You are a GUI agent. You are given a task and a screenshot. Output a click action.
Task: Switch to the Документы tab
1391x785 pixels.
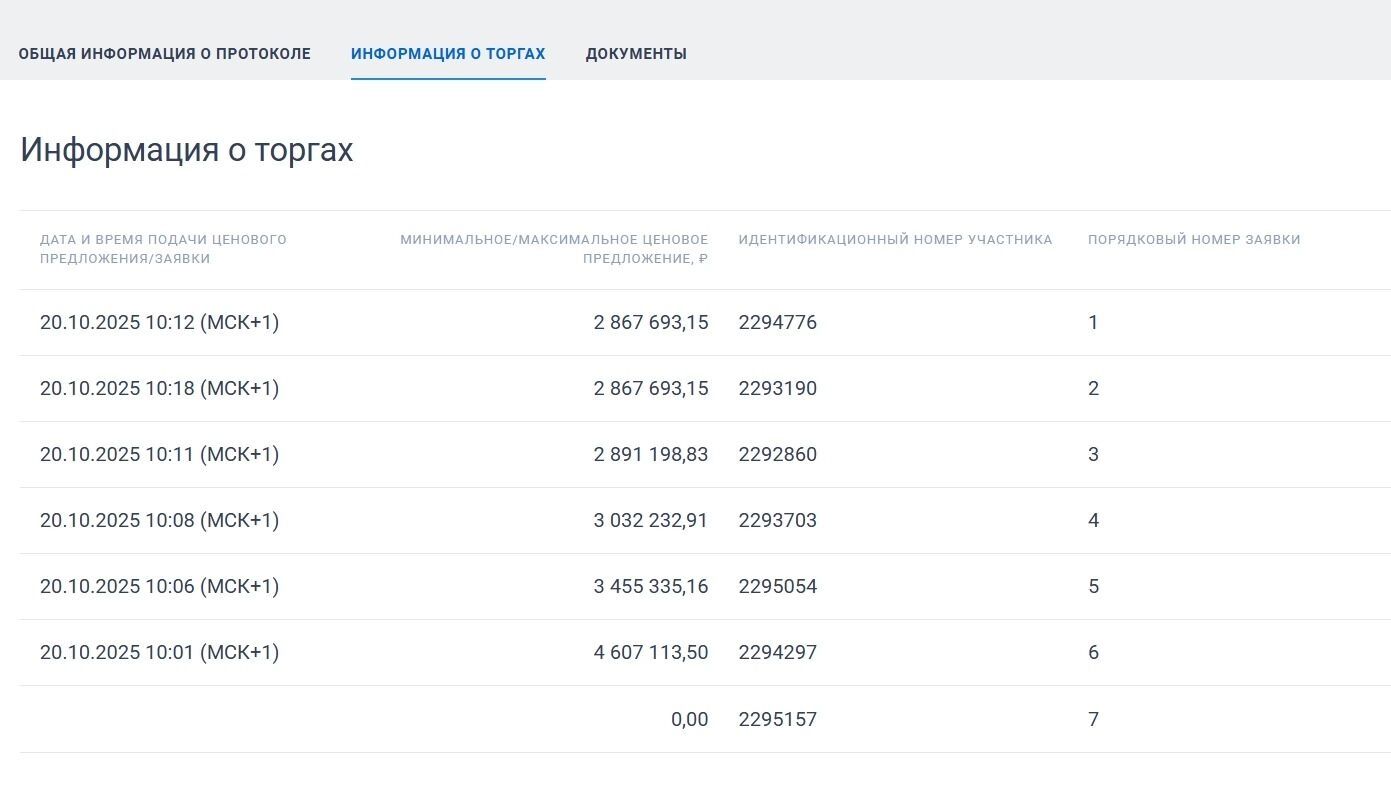636,54
